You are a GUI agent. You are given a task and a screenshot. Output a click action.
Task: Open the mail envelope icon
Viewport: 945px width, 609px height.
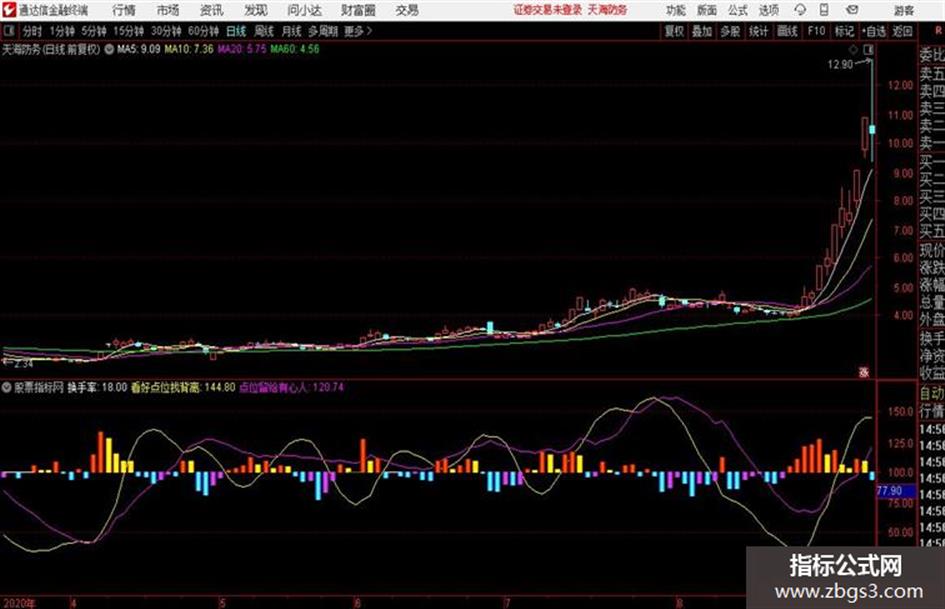point(852,10)
